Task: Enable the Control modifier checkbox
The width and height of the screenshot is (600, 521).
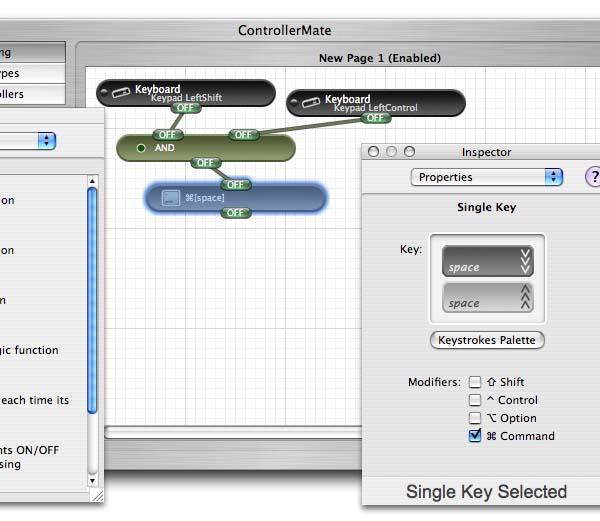Action: [475, 400]
